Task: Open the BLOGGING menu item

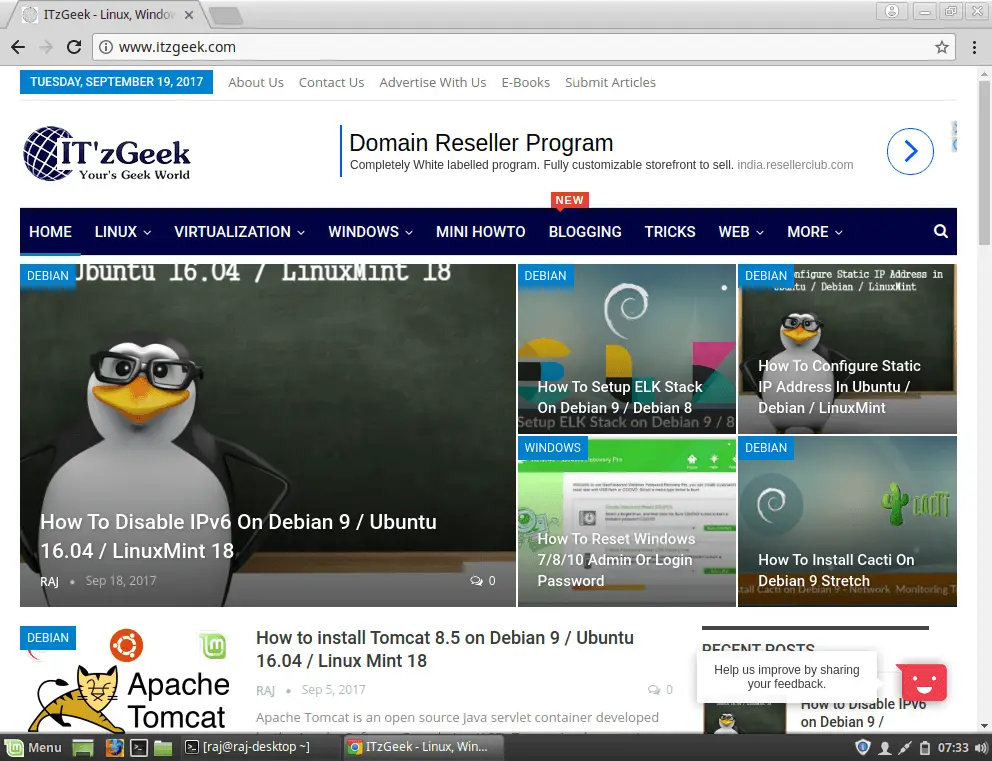Action: pos(585,232)
